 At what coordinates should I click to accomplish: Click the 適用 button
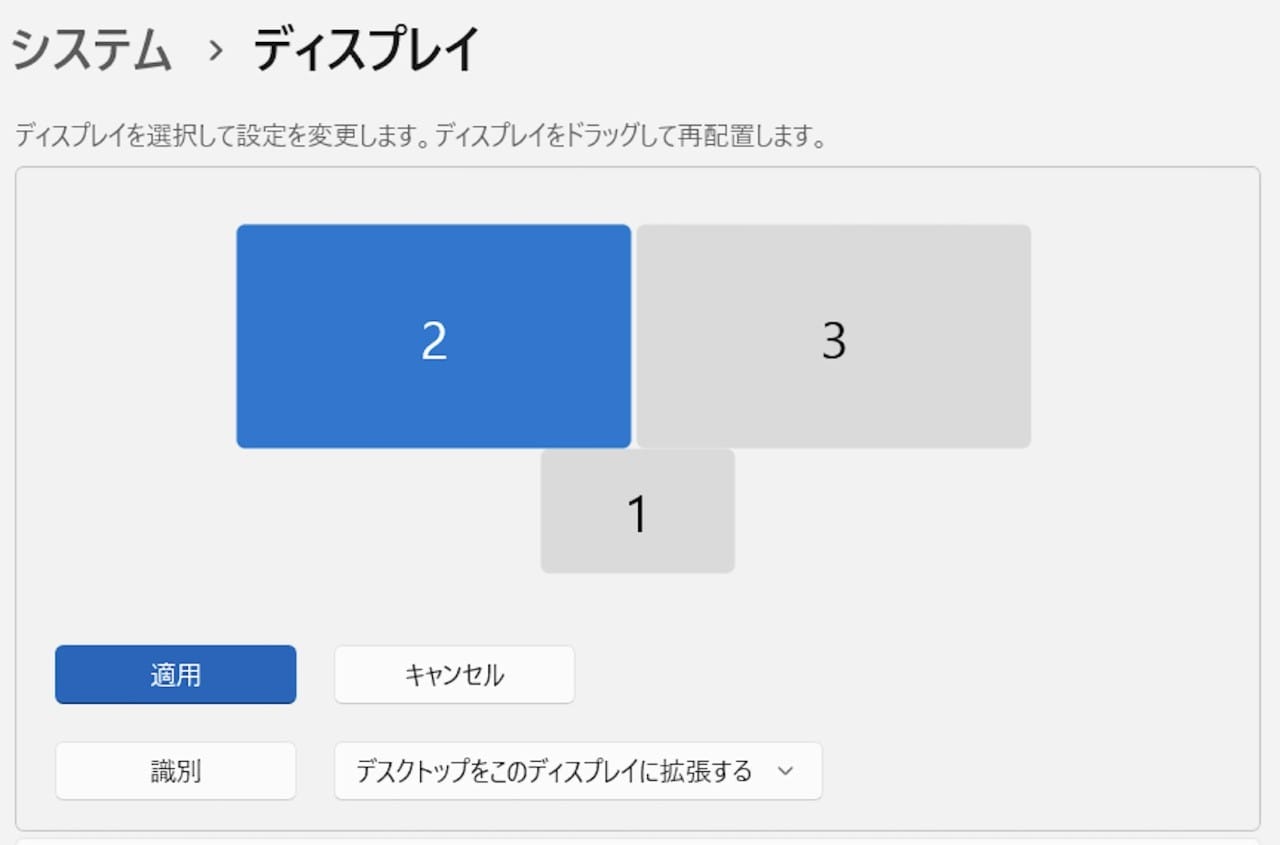click(175, 675)
